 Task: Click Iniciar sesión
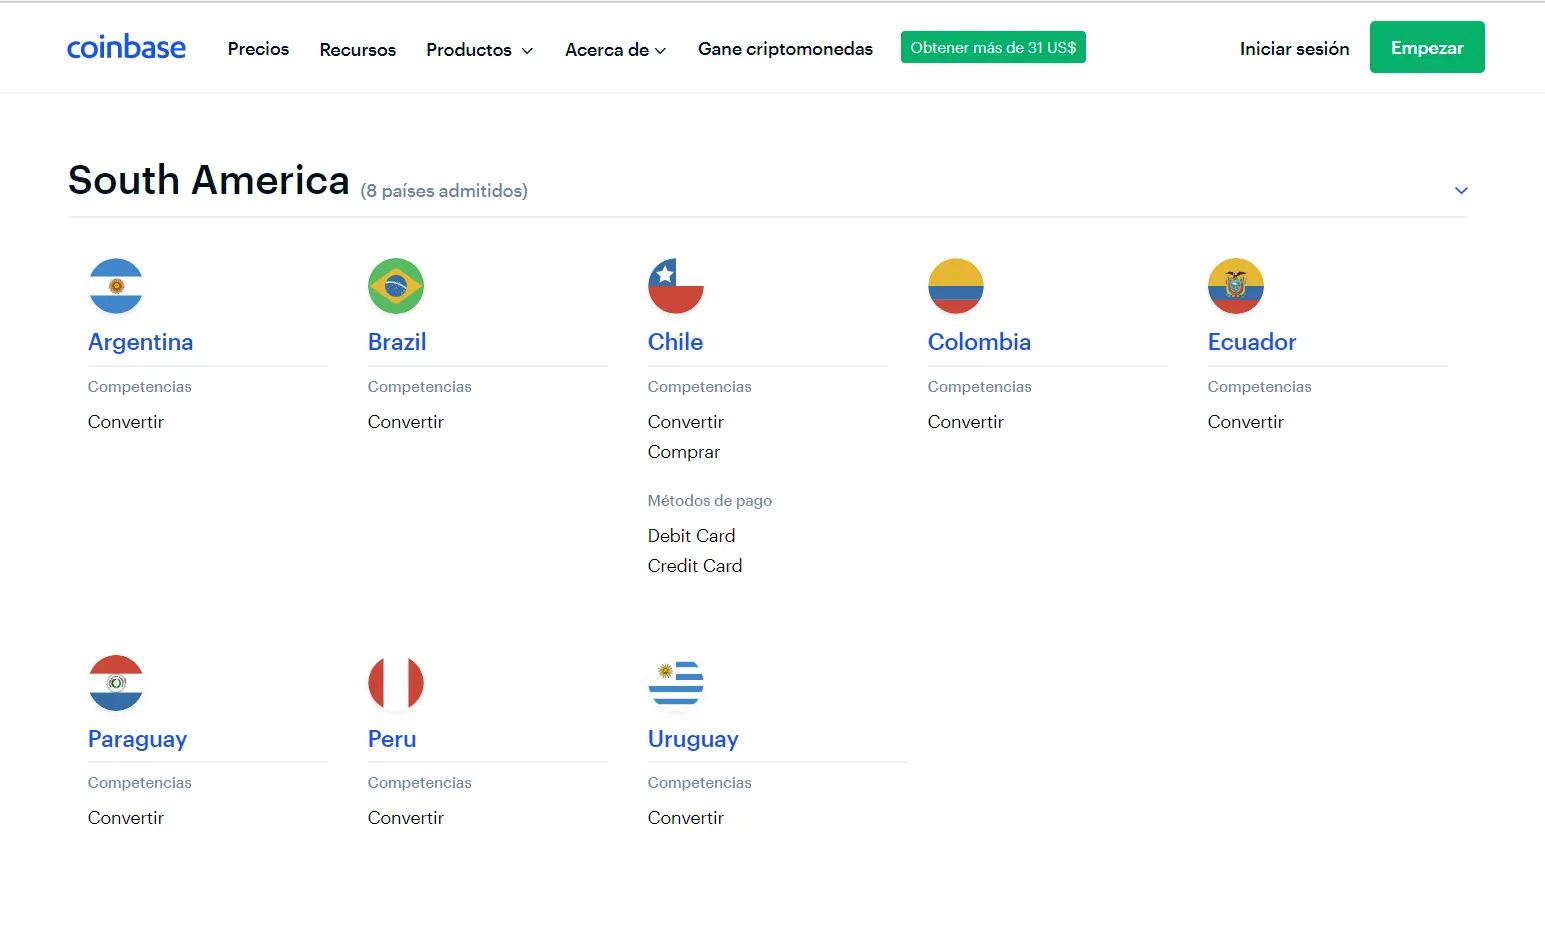(1294, 48)
